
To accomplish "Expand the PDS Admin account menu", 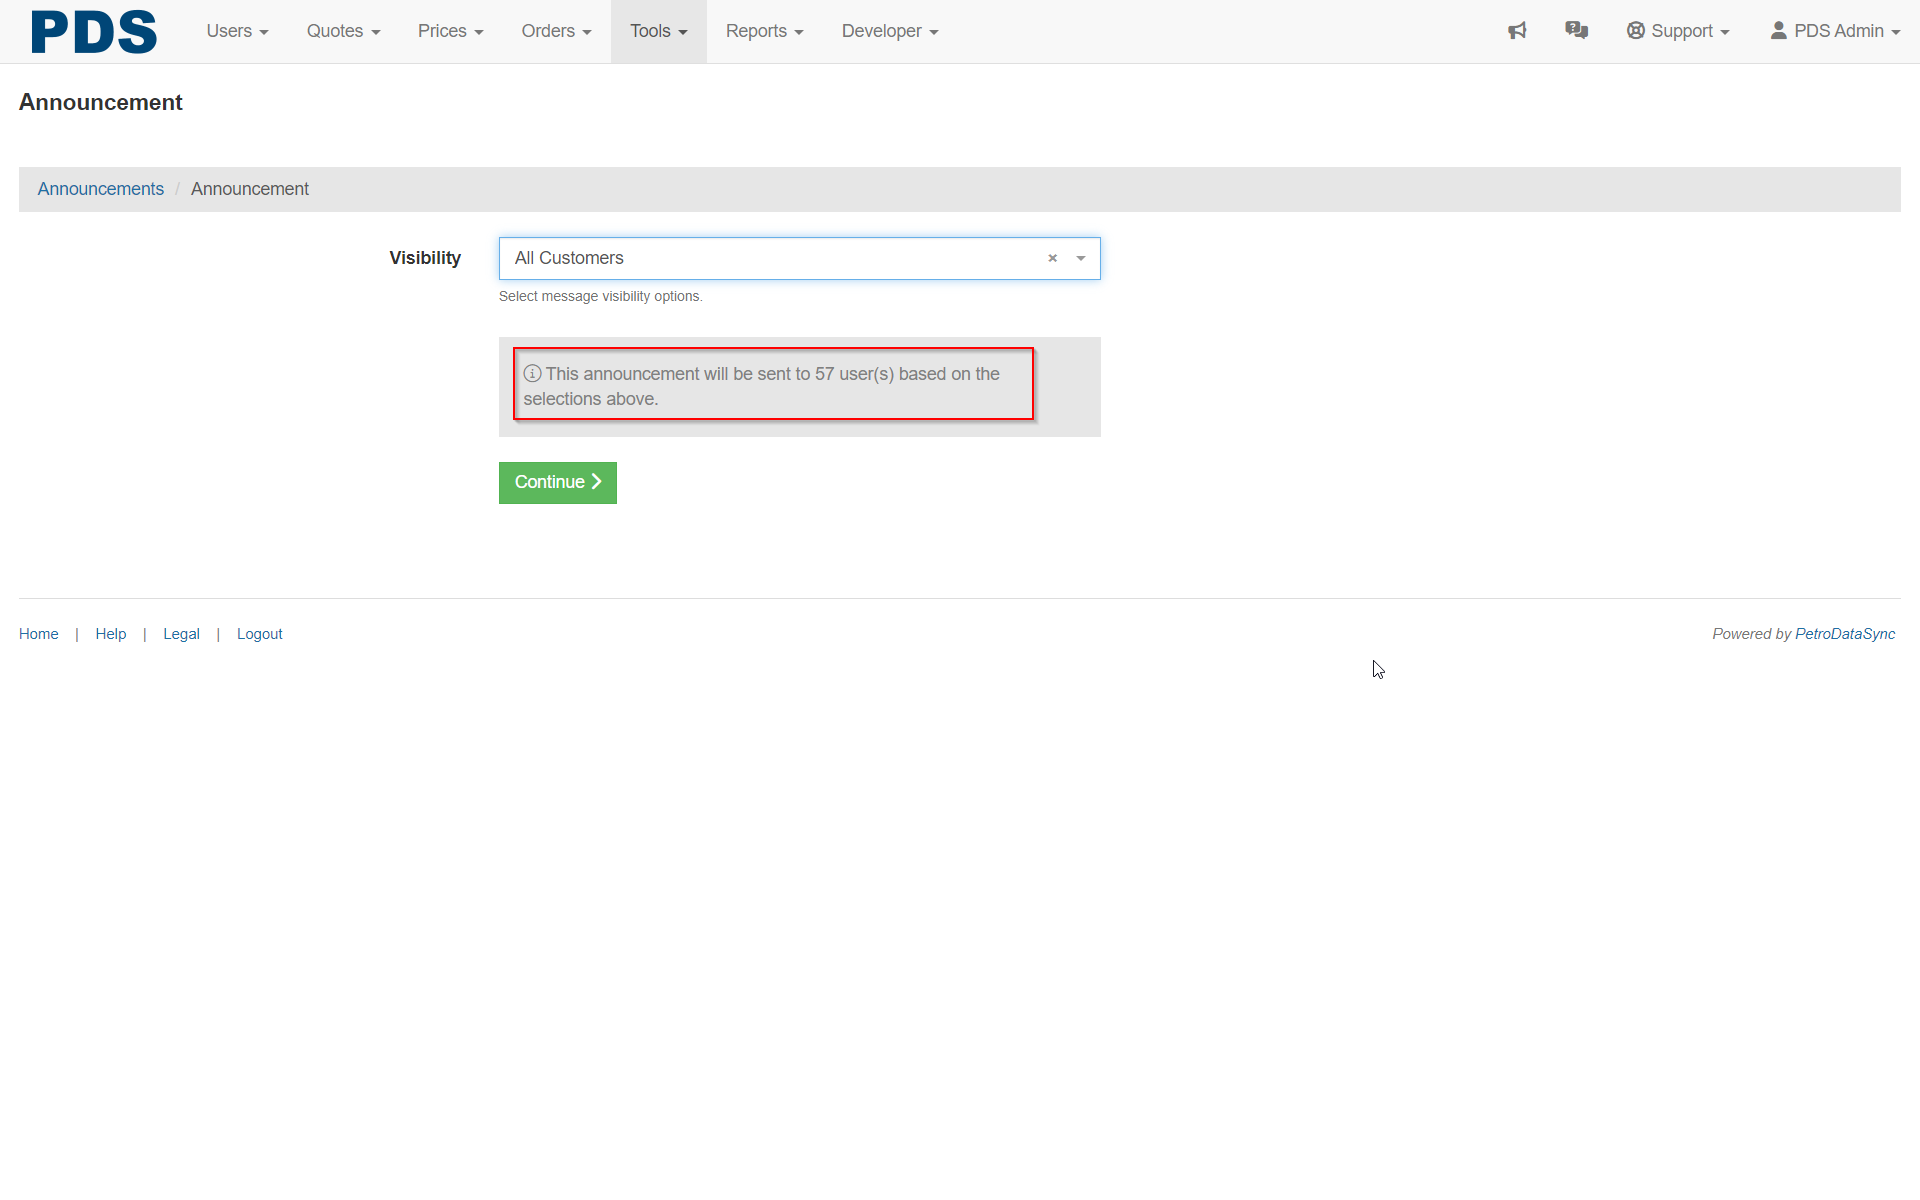I will coord(1835,31).
